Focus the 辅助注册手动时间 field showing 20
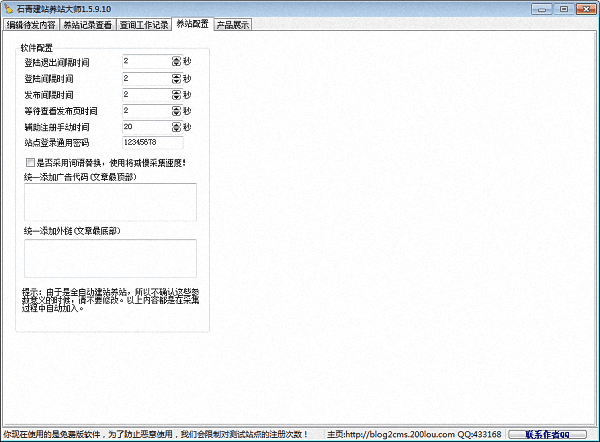The width and height of the screenshot is (600, 442). 145,127
